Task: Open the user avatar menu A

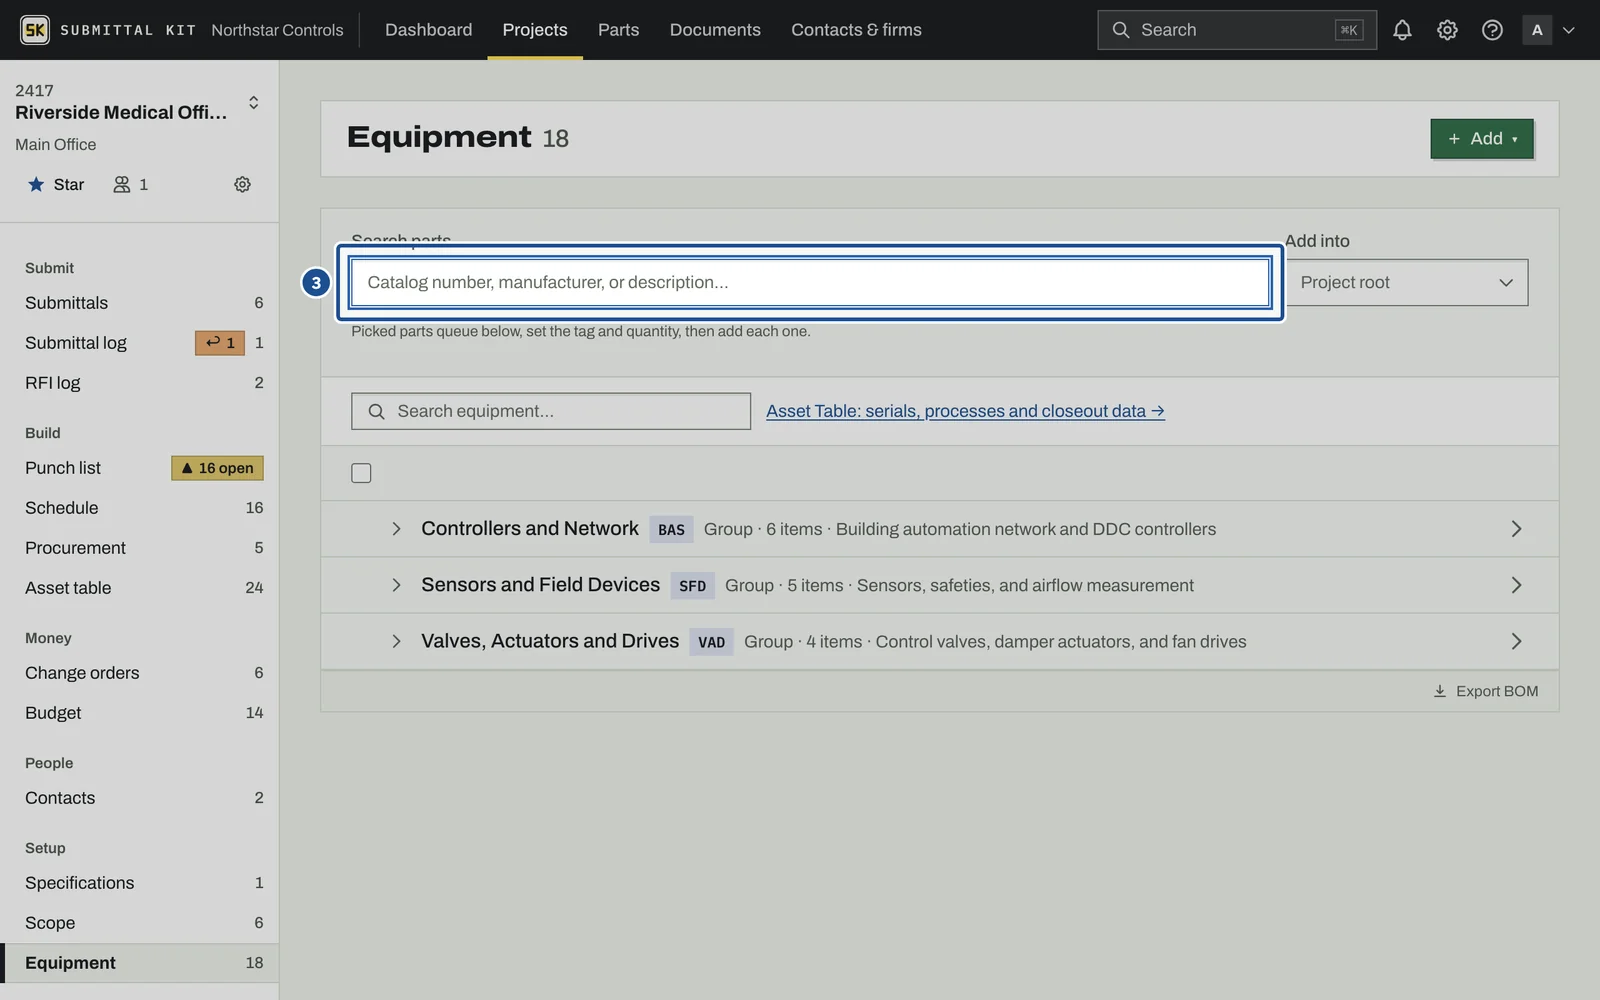Action: 1548,30
